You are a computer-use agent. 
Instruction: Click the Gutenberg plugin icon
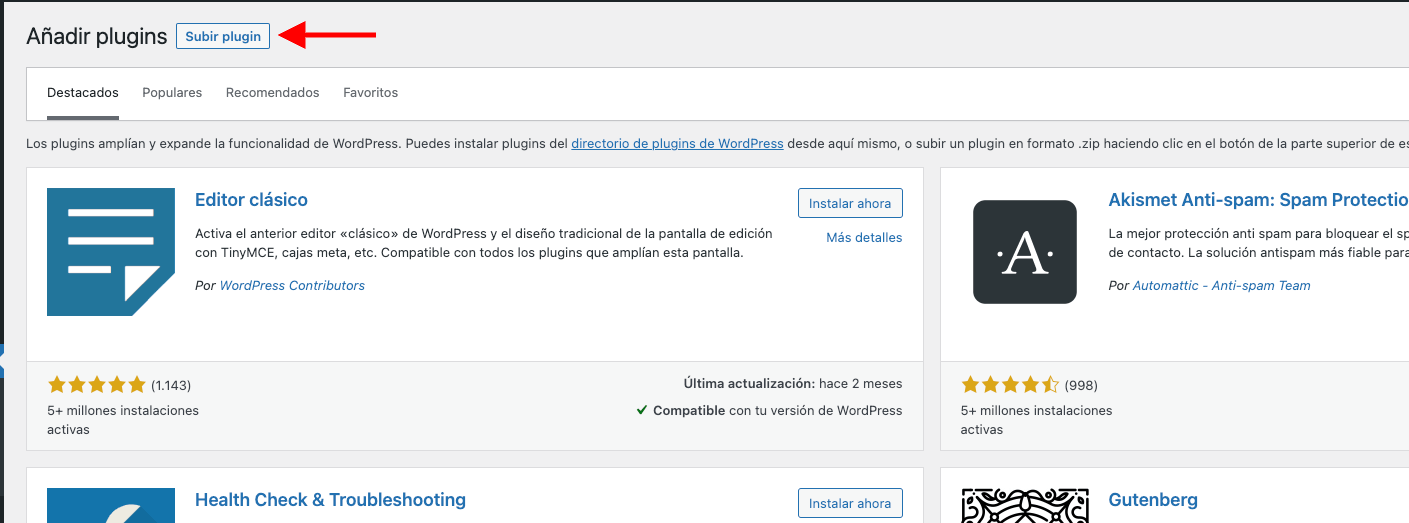pos(1025,506)
